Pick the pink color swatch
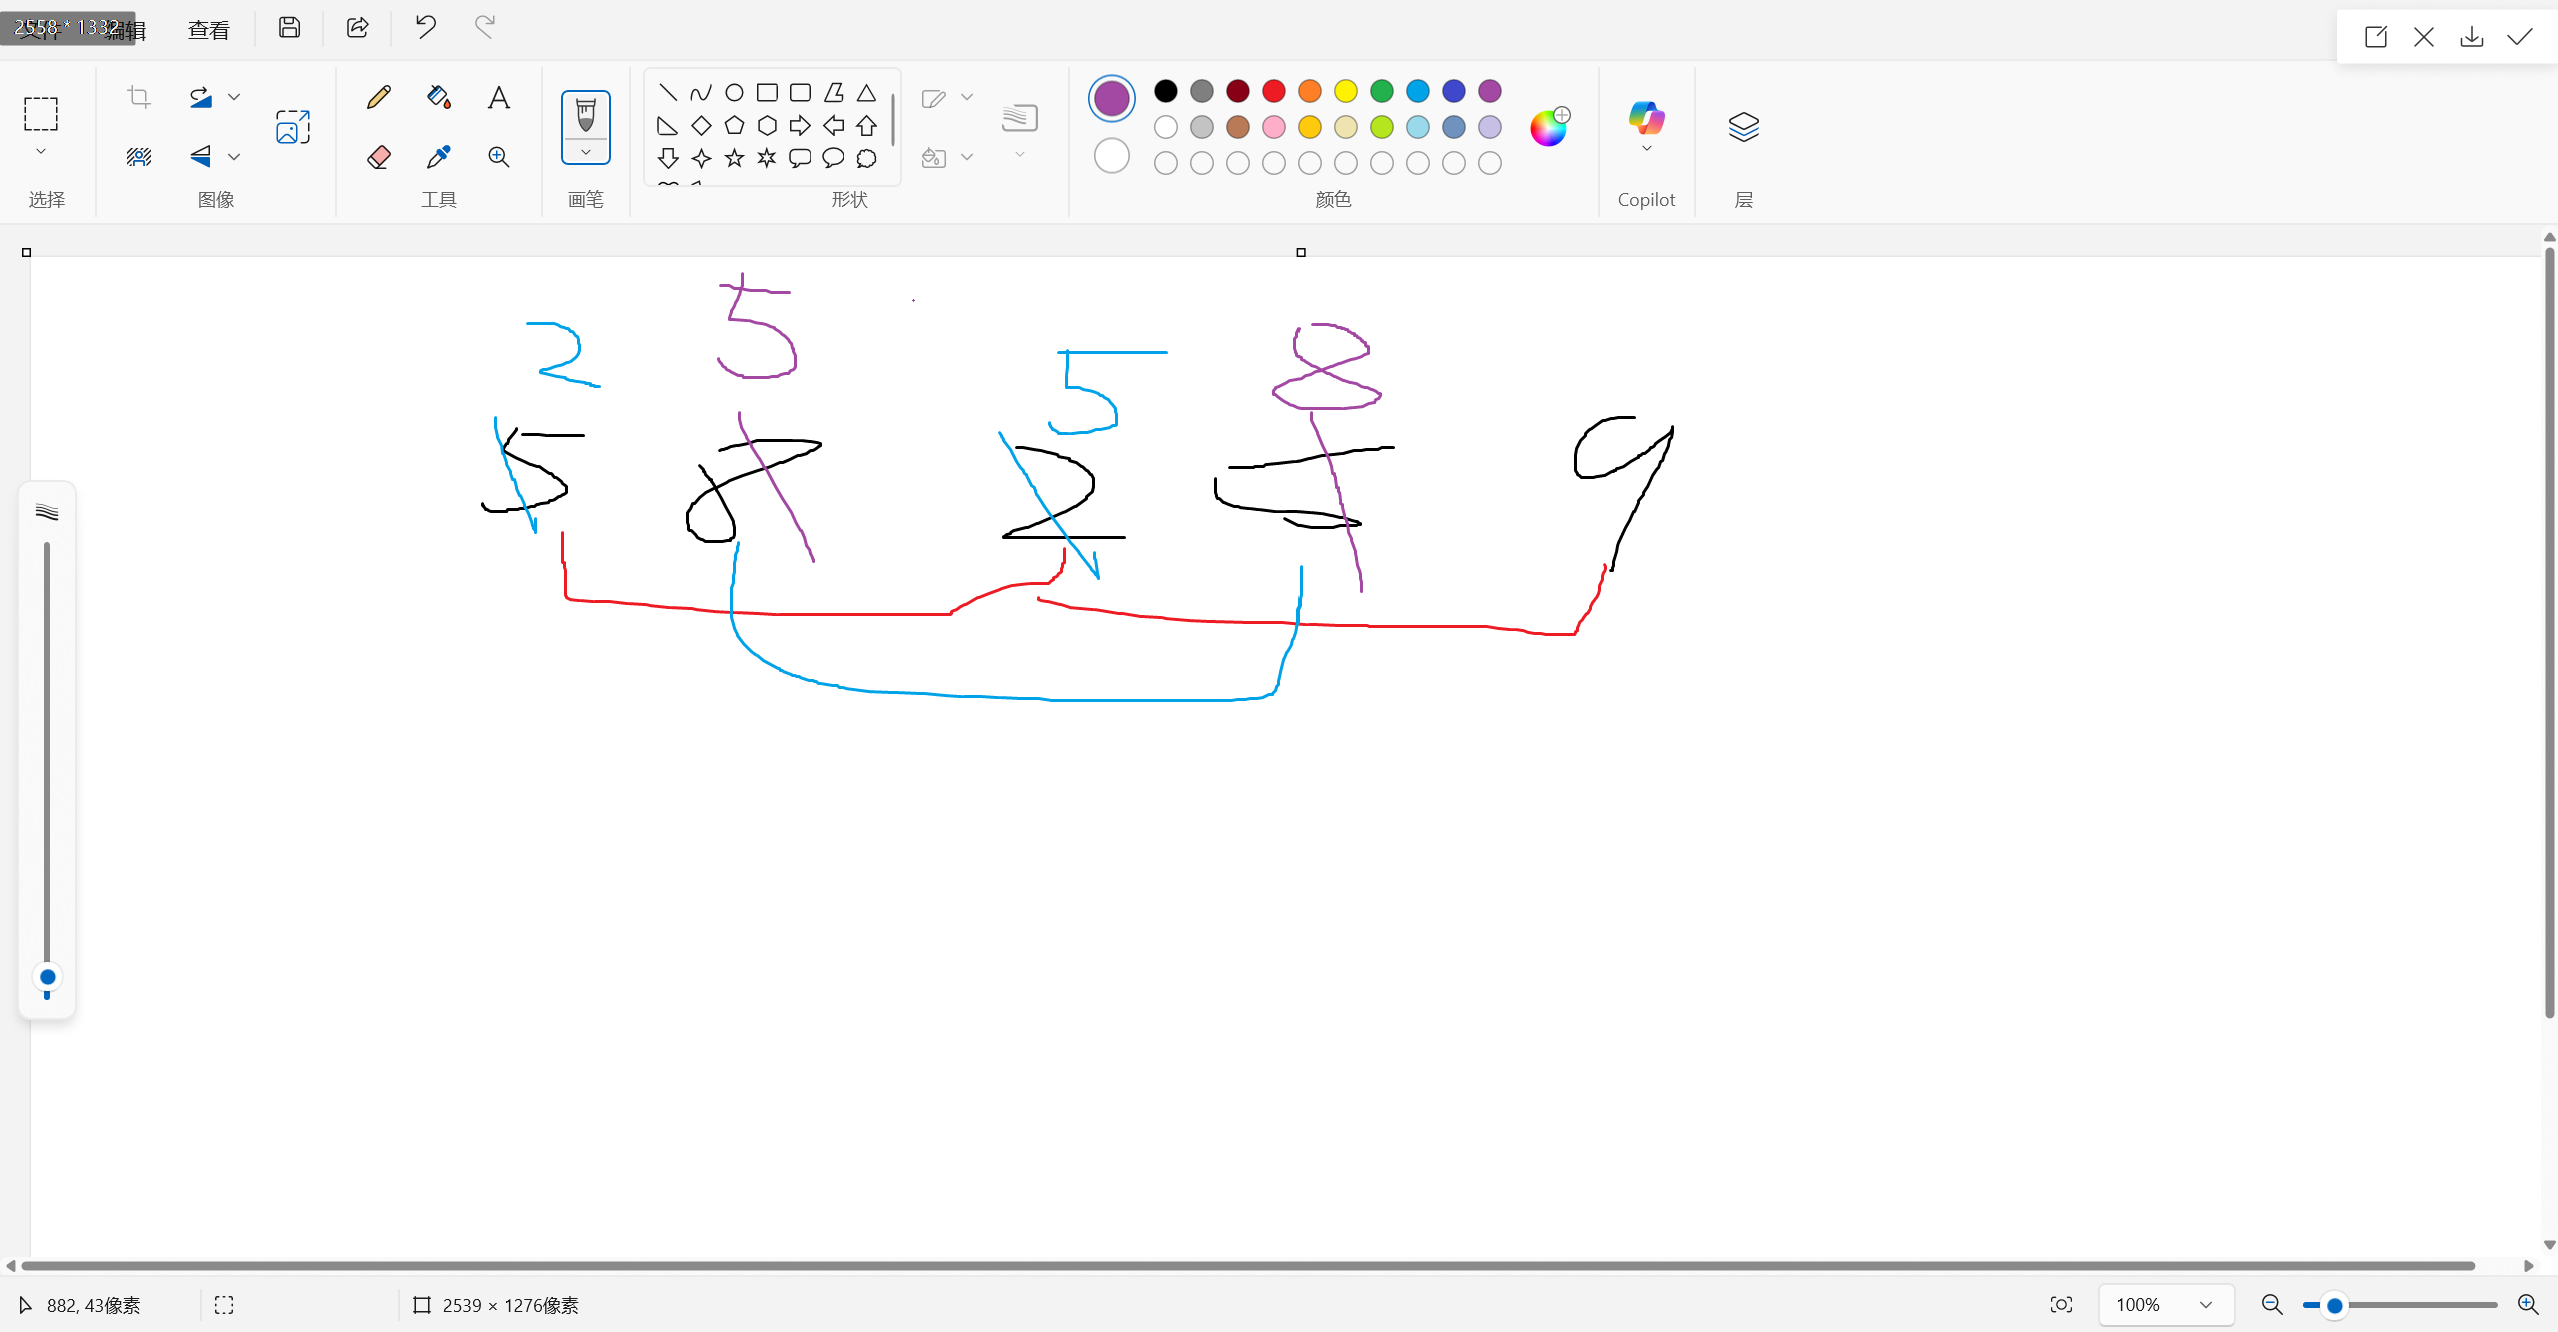 click(1273, 127)
